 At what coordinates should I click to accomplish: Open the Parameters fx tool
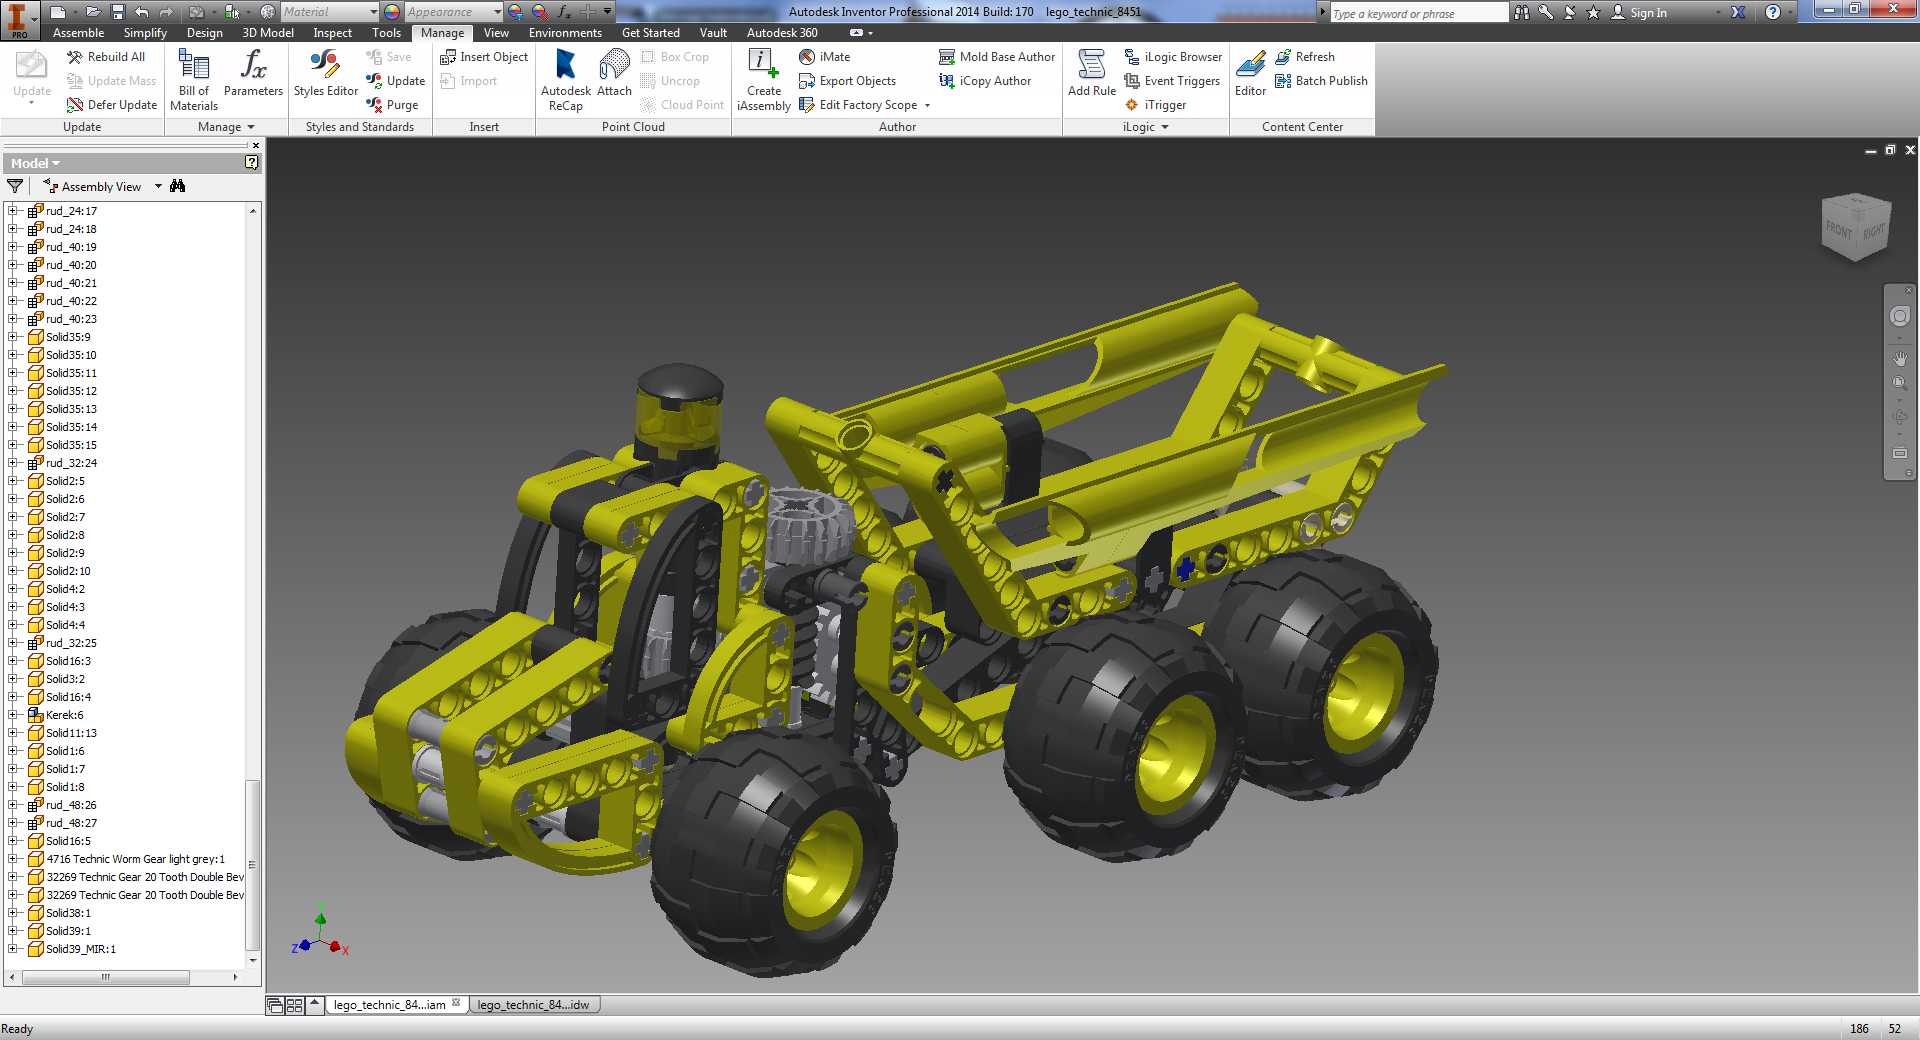point(253,73)
